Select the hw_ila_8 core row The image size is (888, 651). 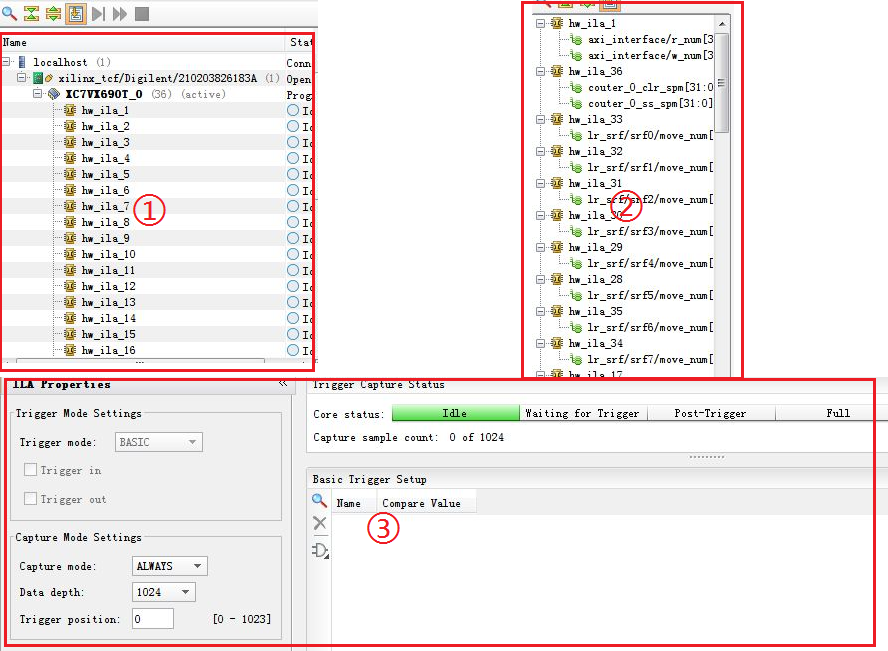tap(105, 222)
